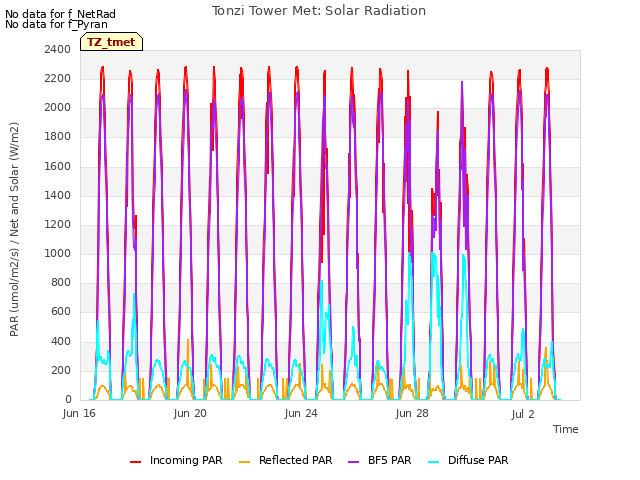Click the Jun 24 x-axis label
This screenshot has height=480, width=640.
point(301,413)
